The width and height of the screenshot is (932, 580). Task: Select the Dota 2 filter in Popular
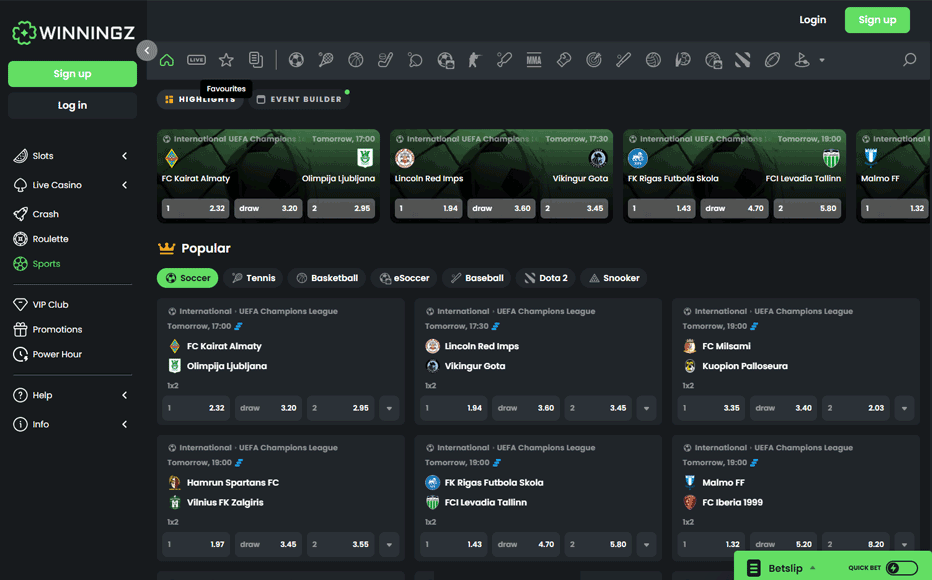click(x=546, y=278)
